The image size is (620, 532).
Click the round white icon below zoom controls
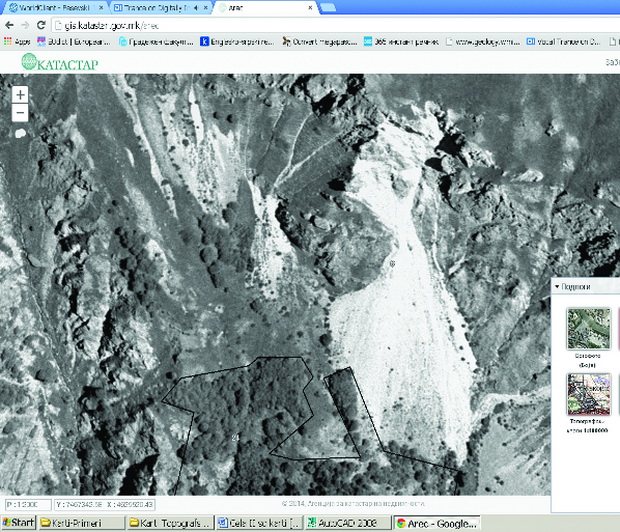pyautogui.click(x=20, y=133)
